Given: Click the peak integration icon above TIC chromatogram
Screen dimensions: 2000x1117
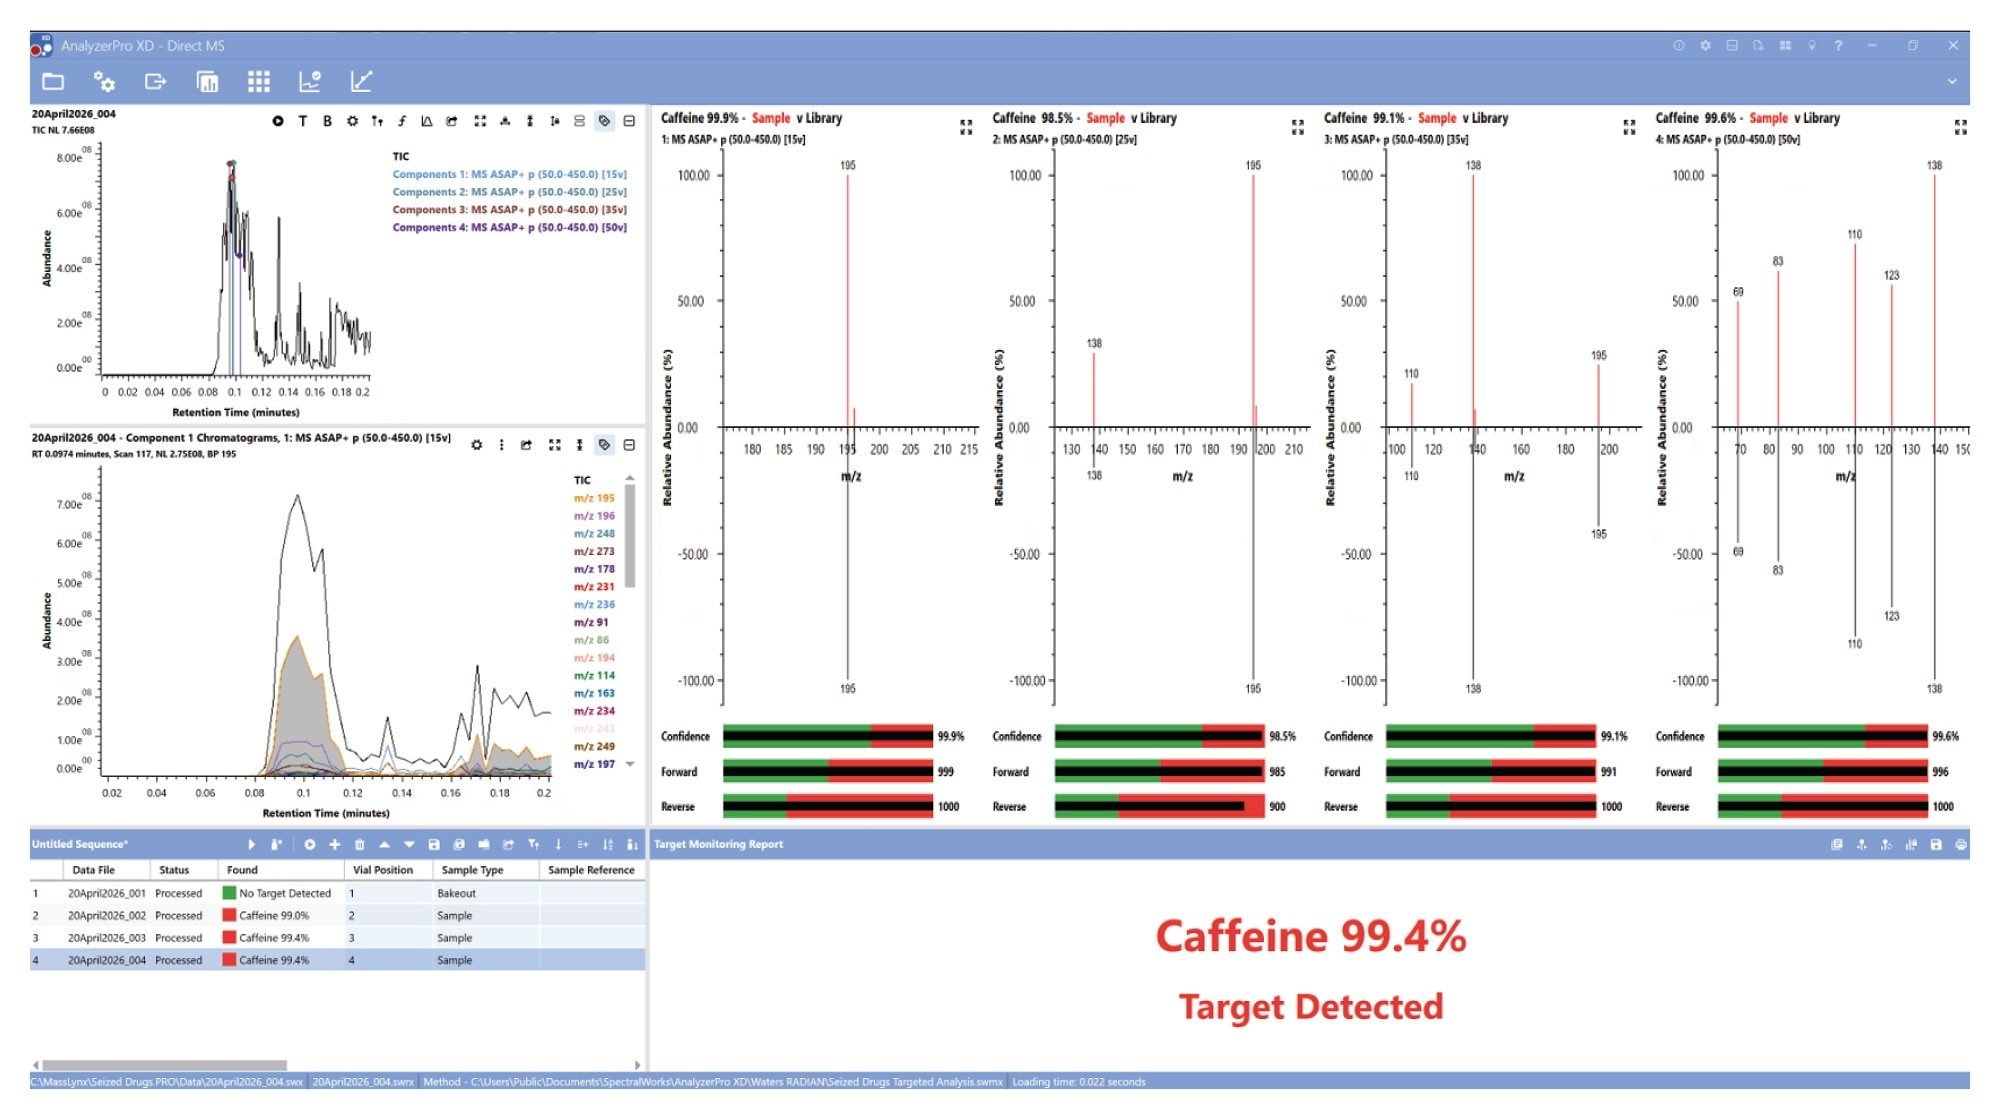Looking at the screenshot, I should [x=427, y=121].
